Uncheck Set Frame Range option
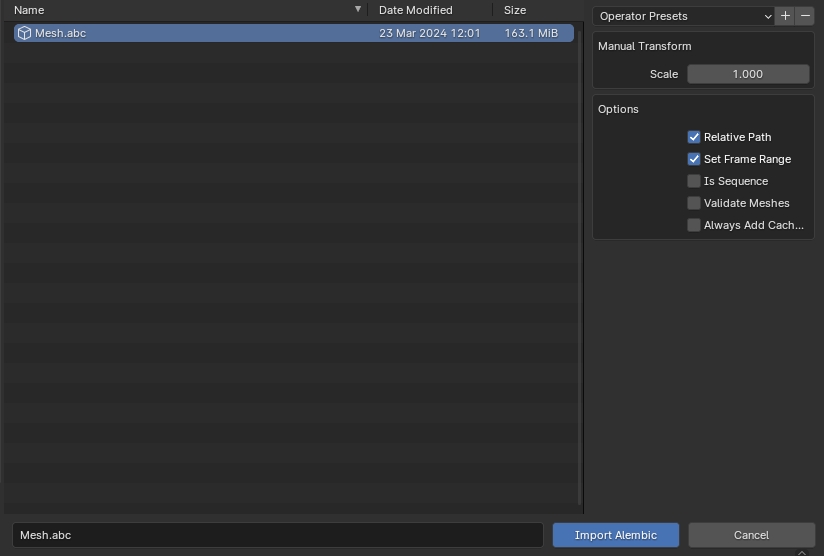The width and height of the screenshot is (824, 556). [x=694, y=159]
